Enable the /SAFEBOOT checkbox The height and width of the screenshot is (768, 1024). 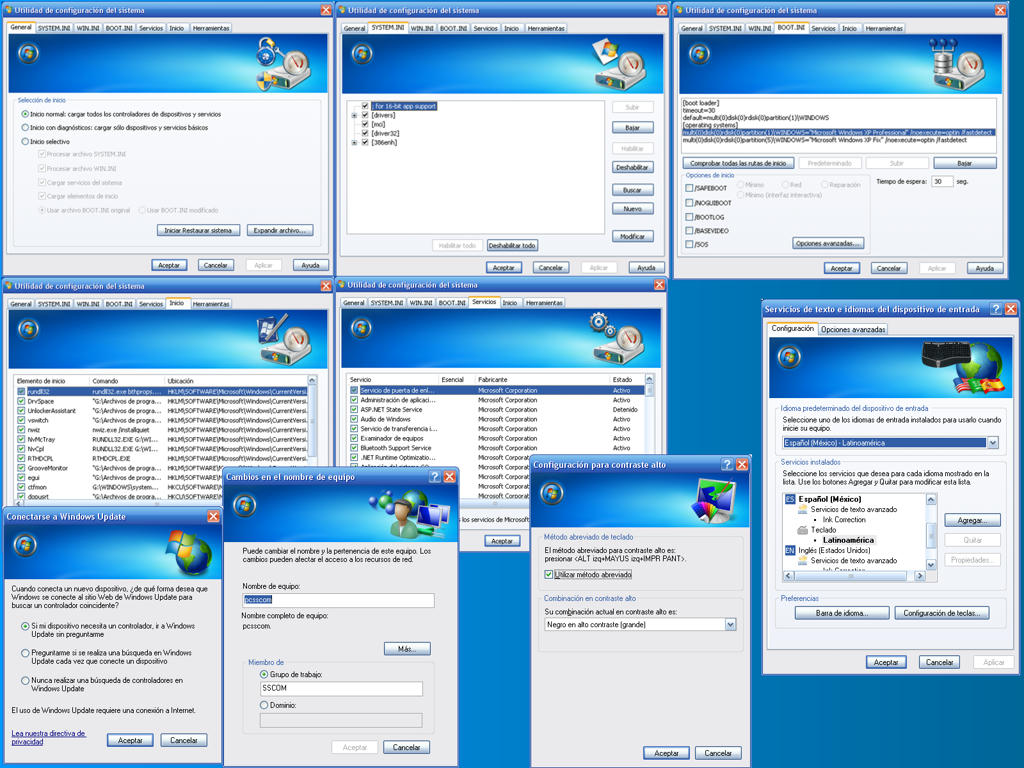click(x=689, y=188)
